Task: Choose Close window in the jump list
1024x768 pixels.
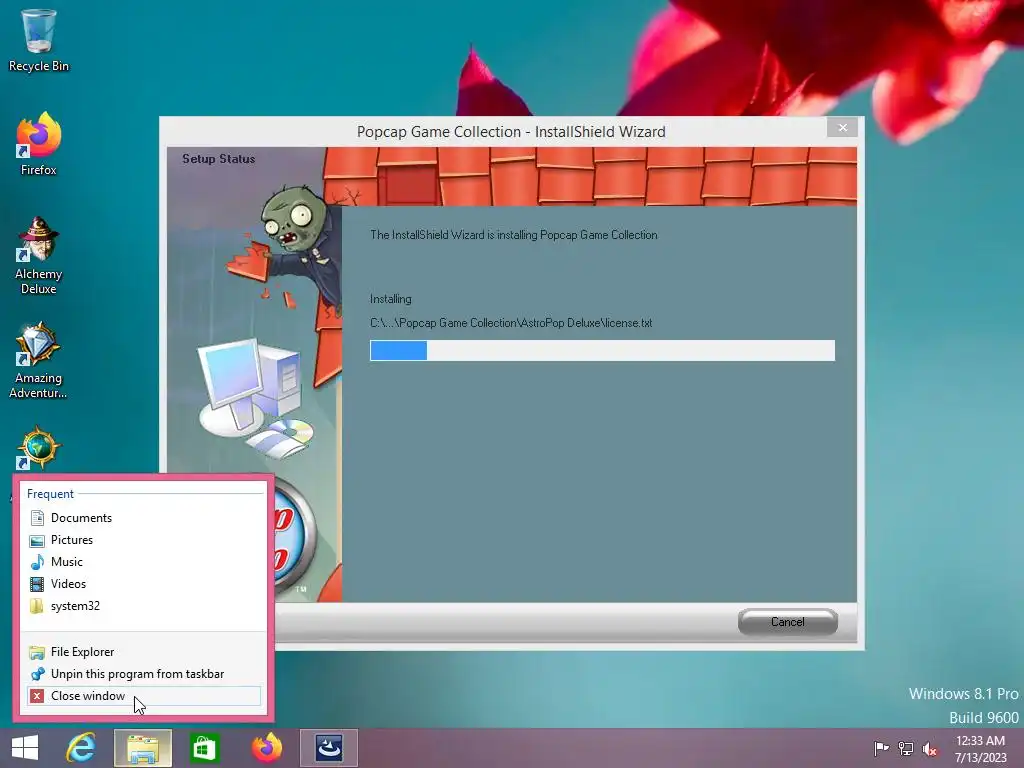Action: click(x=144, y=696)
